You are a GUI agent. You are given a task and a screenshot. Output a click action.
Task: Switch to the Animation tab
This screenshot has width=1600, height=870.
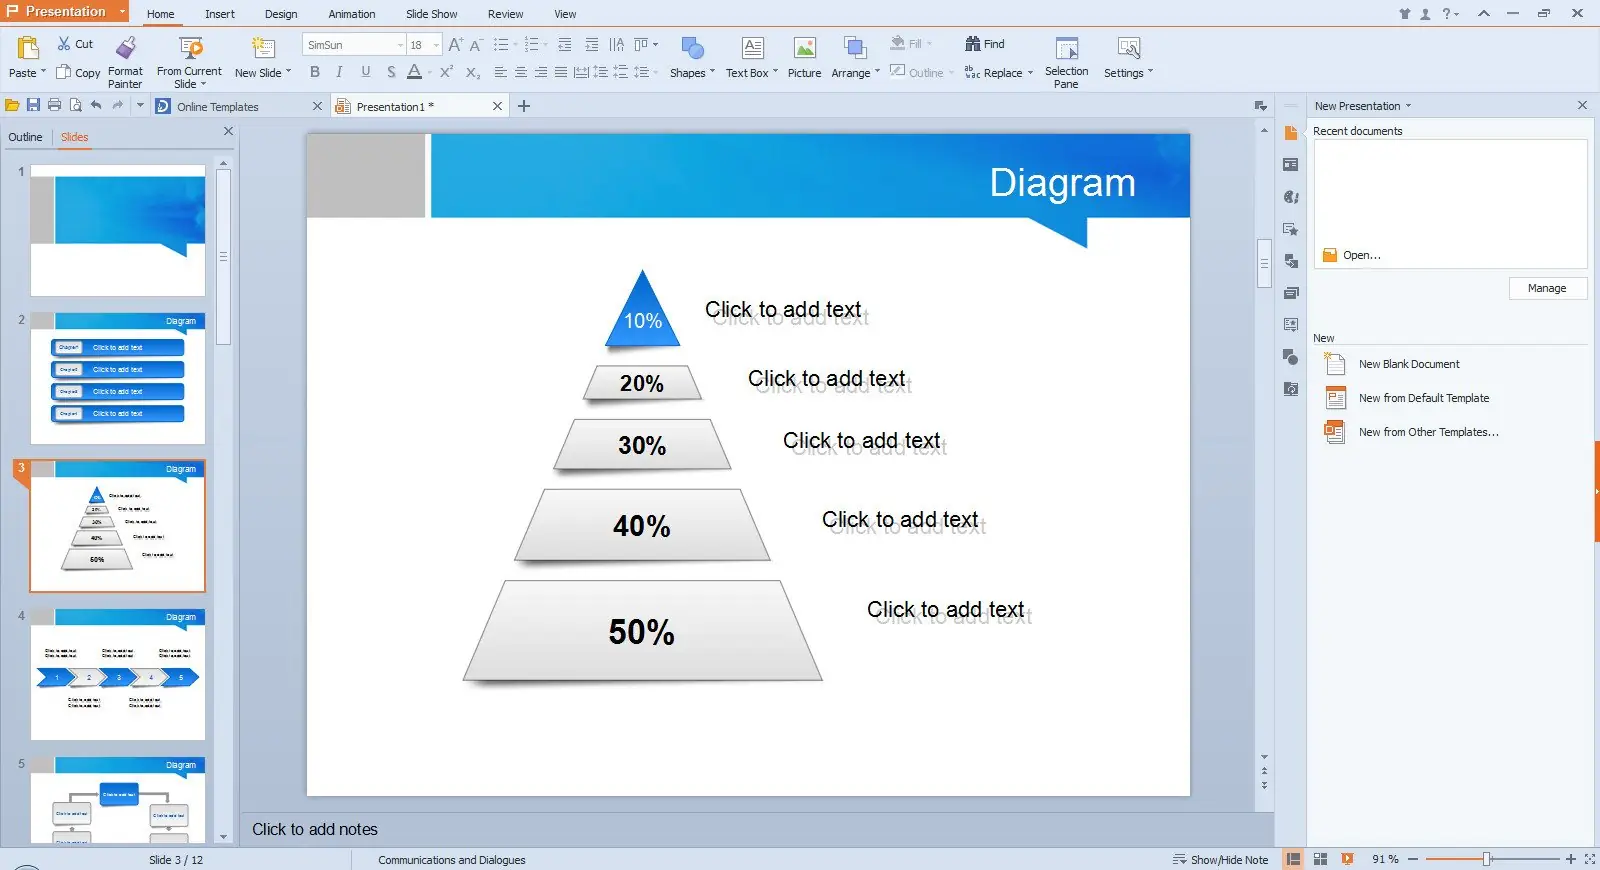[352, 14]
